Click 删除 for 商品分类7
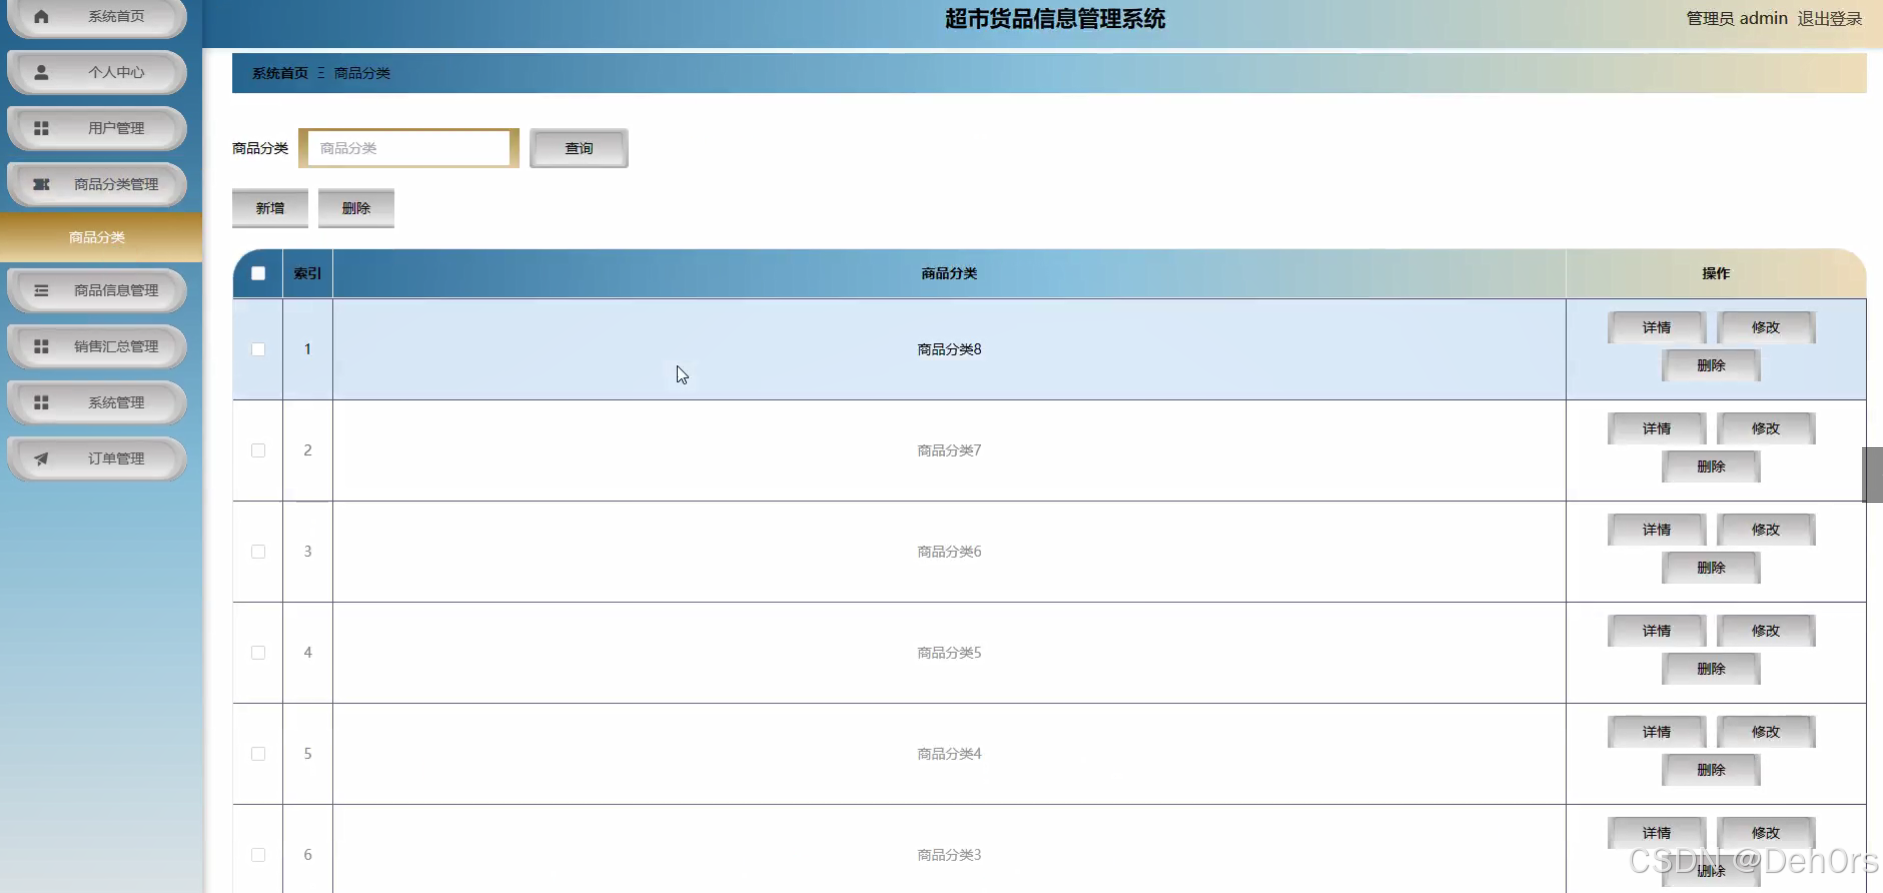 tap(1711, 466)
